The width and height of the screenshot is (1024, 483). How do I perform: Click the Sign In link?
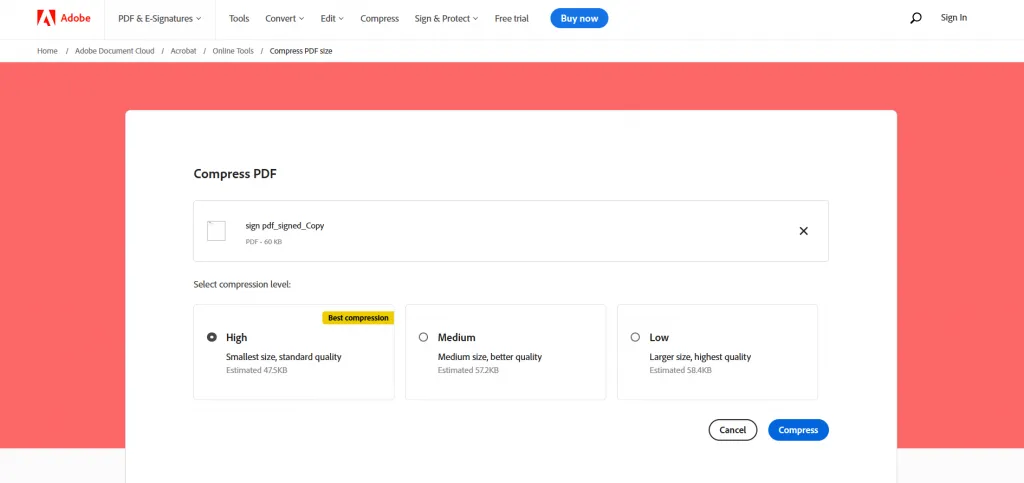point(953,18)
